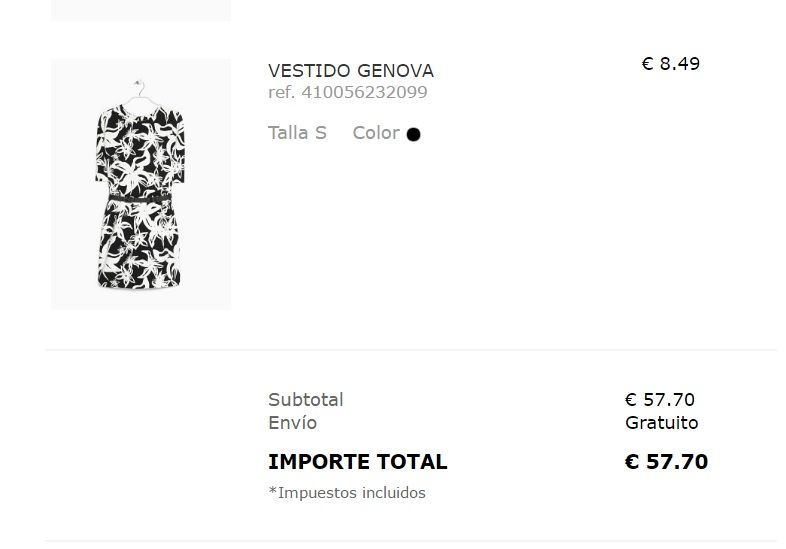Click the partially visible product image at top
This screenshot has width=786, height=549.
140,10
